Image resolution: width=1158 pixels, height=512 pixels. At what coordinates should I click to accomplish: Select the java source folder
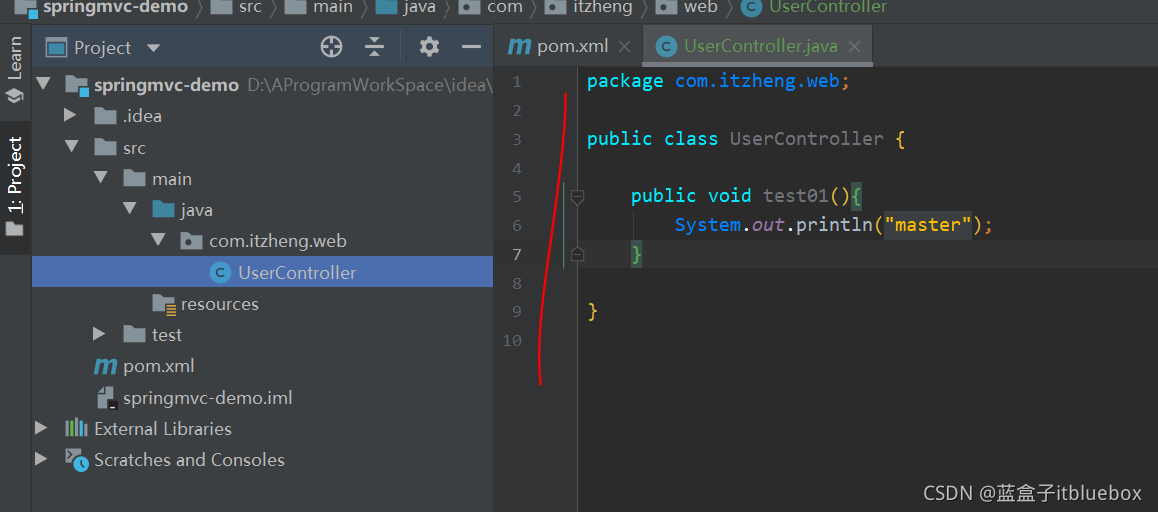[x=196, y=211]
